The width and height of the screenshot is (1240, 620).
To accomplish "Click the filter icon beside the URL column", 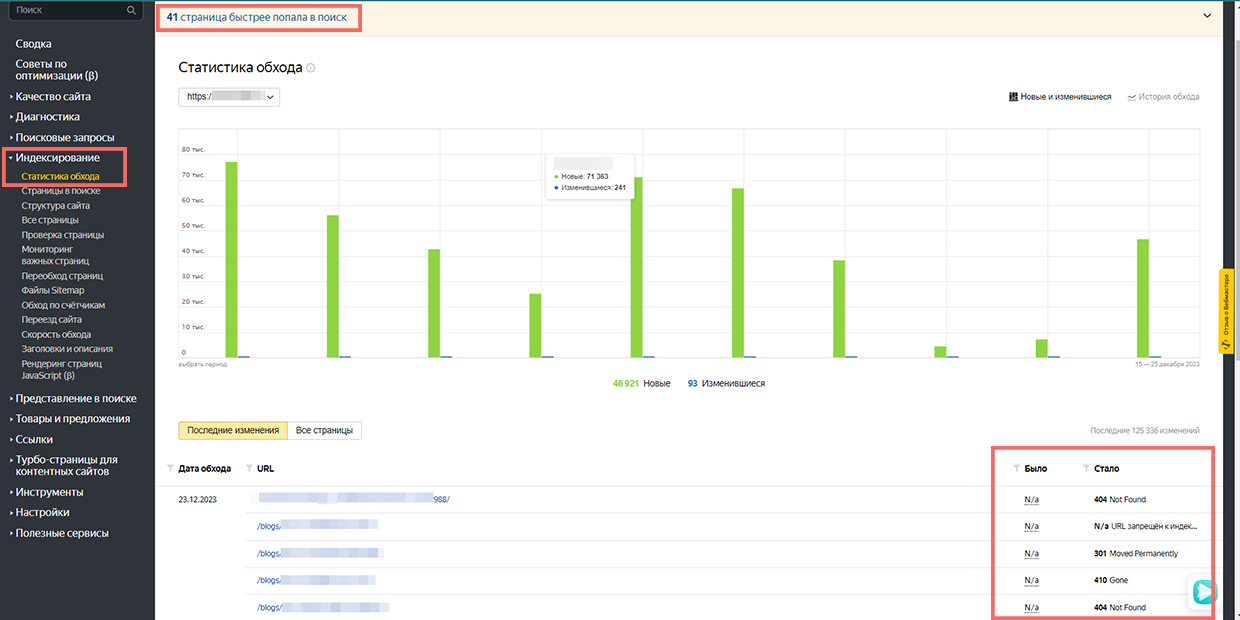I will [x=249, y=468].
